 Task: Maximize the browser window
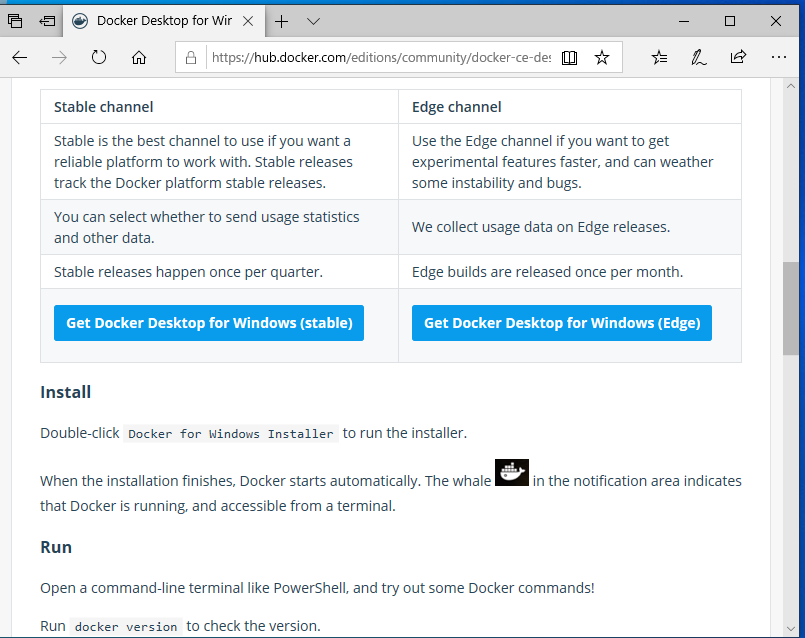(x=730, y=21)
